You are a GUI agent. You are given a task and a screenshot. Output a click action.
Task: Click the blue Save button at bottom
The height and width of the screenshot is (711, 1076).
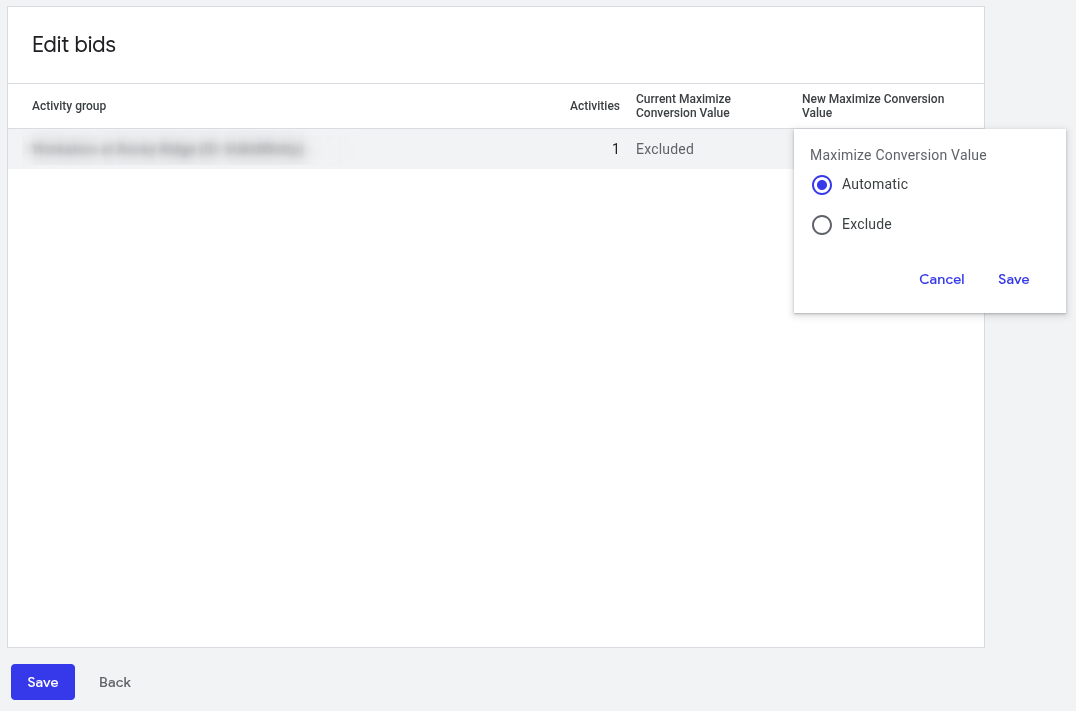pyautogui.click(x=43, y=682)
